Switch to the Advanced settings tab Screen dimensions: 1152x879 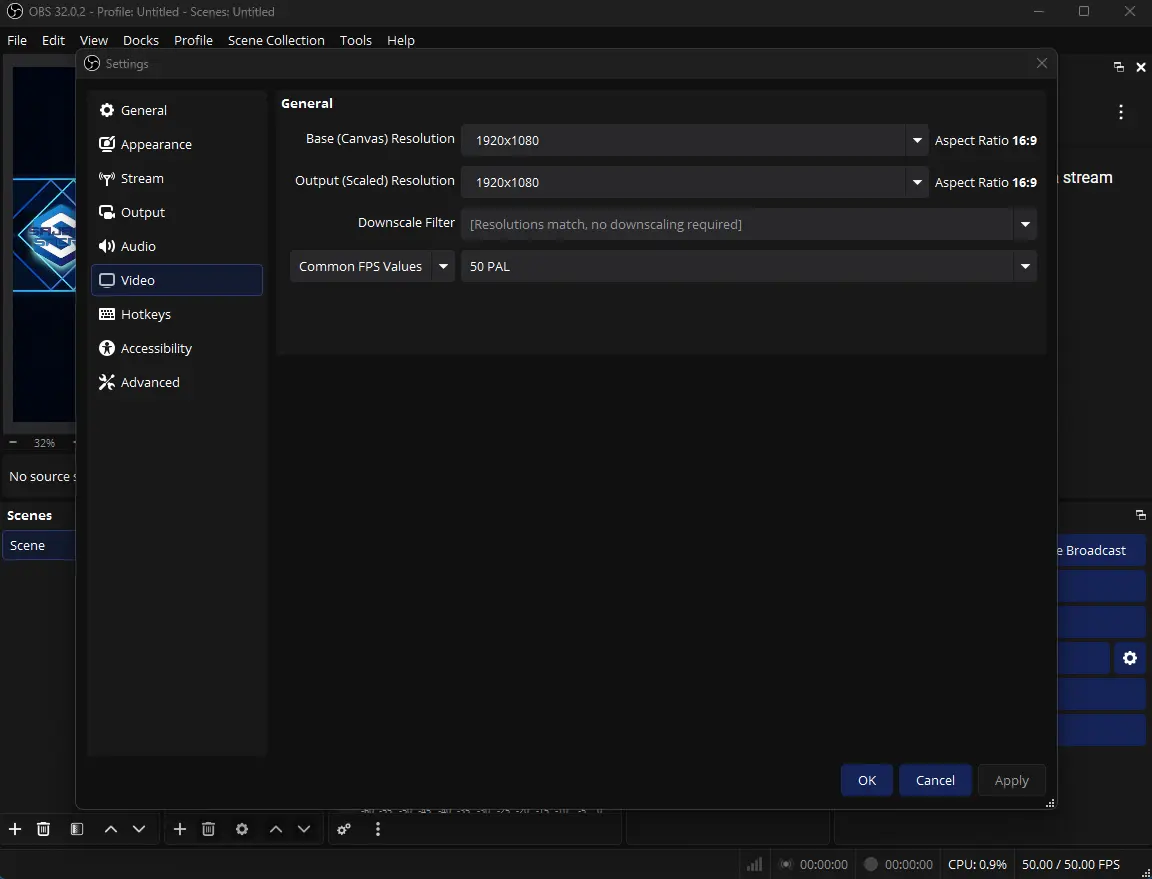(150, 382)
